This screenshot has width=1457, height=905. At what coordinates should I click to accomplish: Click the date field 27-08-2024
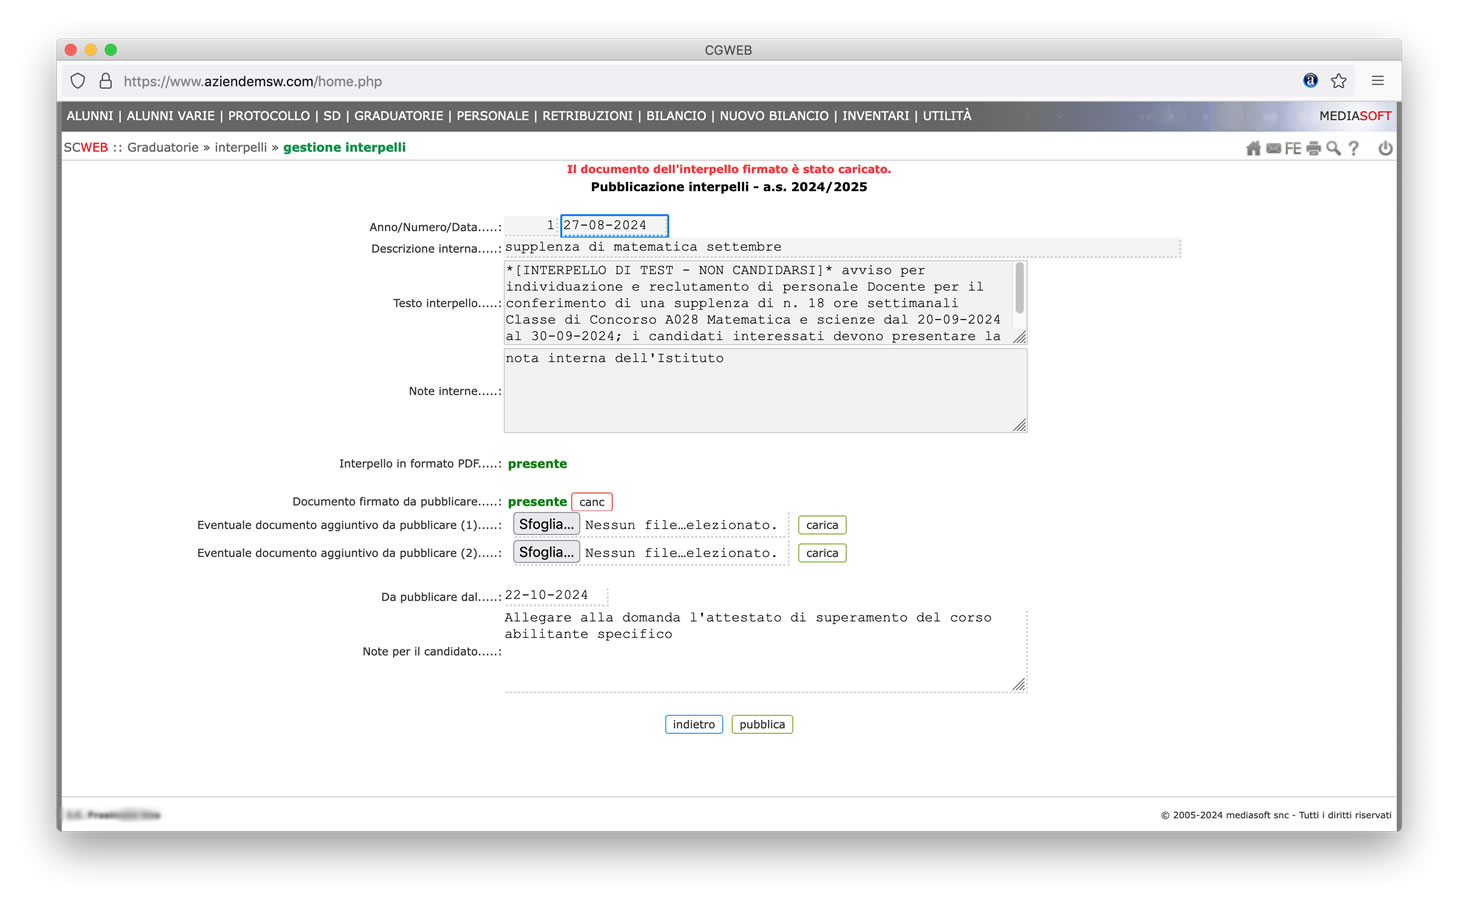[x=614, y=226]
